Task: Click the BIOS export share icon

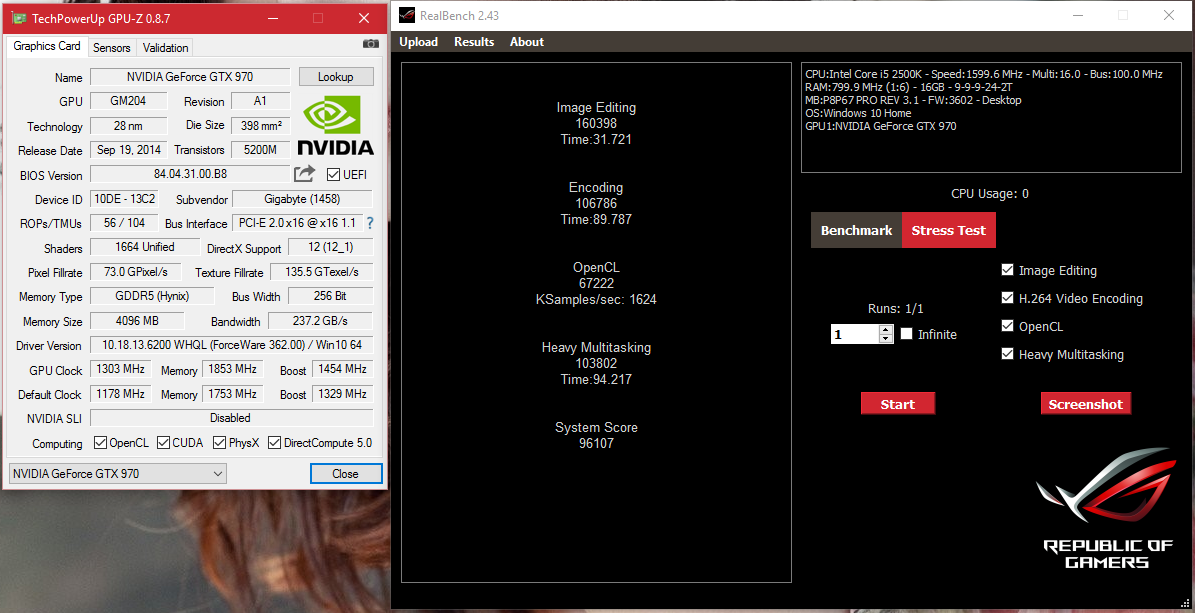Action: point(304,174)
